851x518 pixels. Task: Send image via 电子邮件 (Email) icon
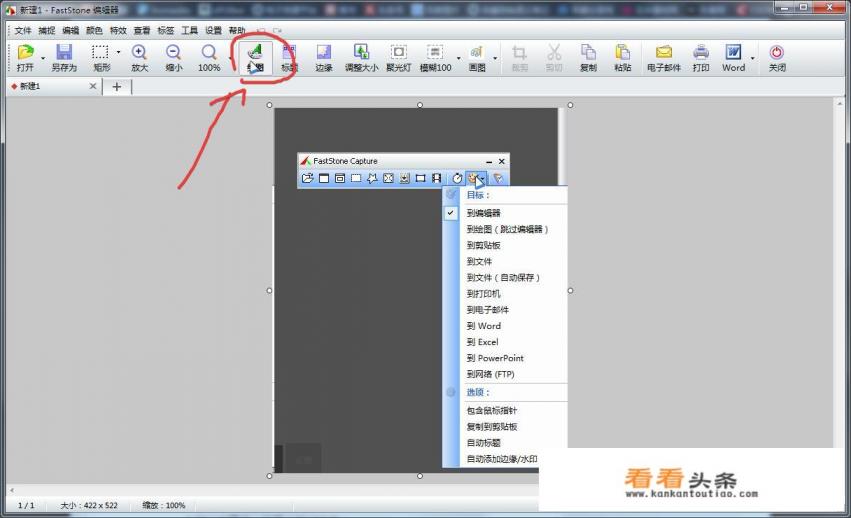[663, 56]
